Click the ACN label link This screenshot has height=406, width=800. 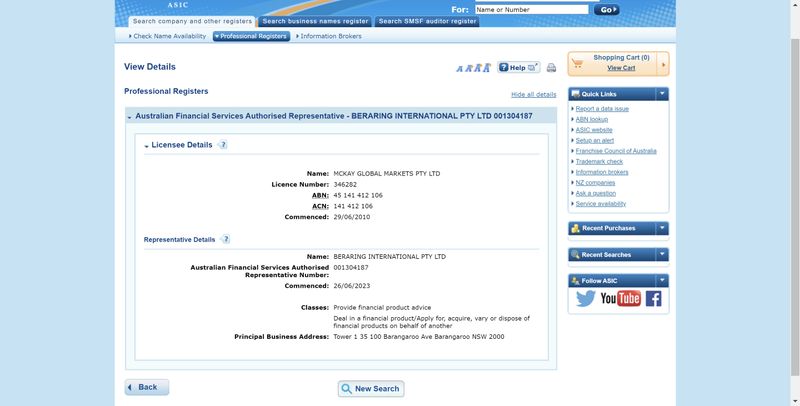320,206
